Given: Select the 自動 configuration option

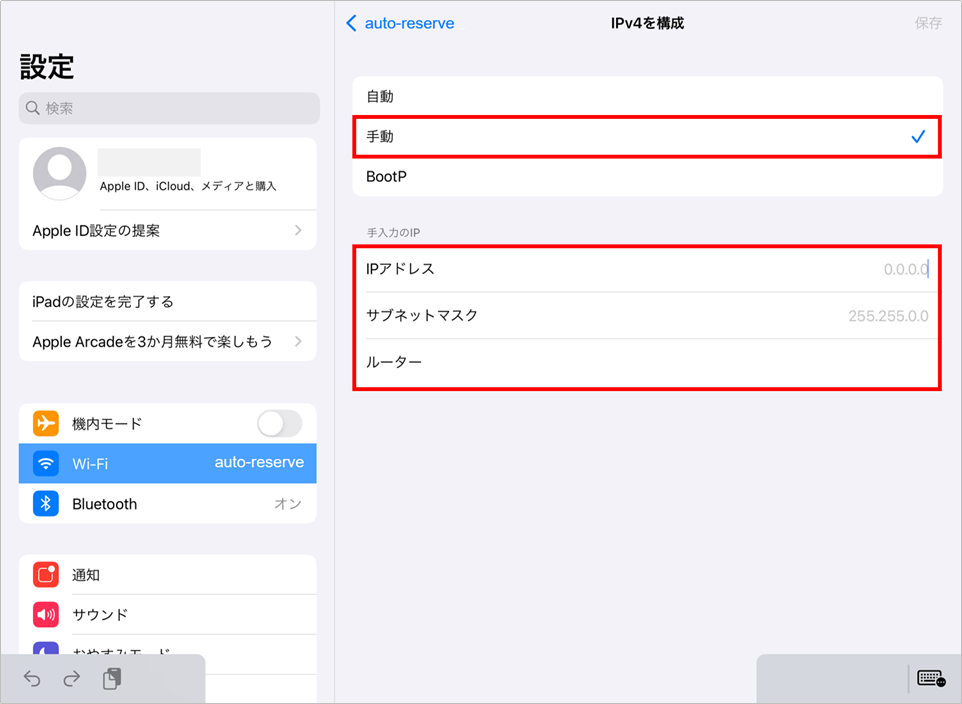Looking at the screenshot, I should pyautogui.click(x=647, y=97).
